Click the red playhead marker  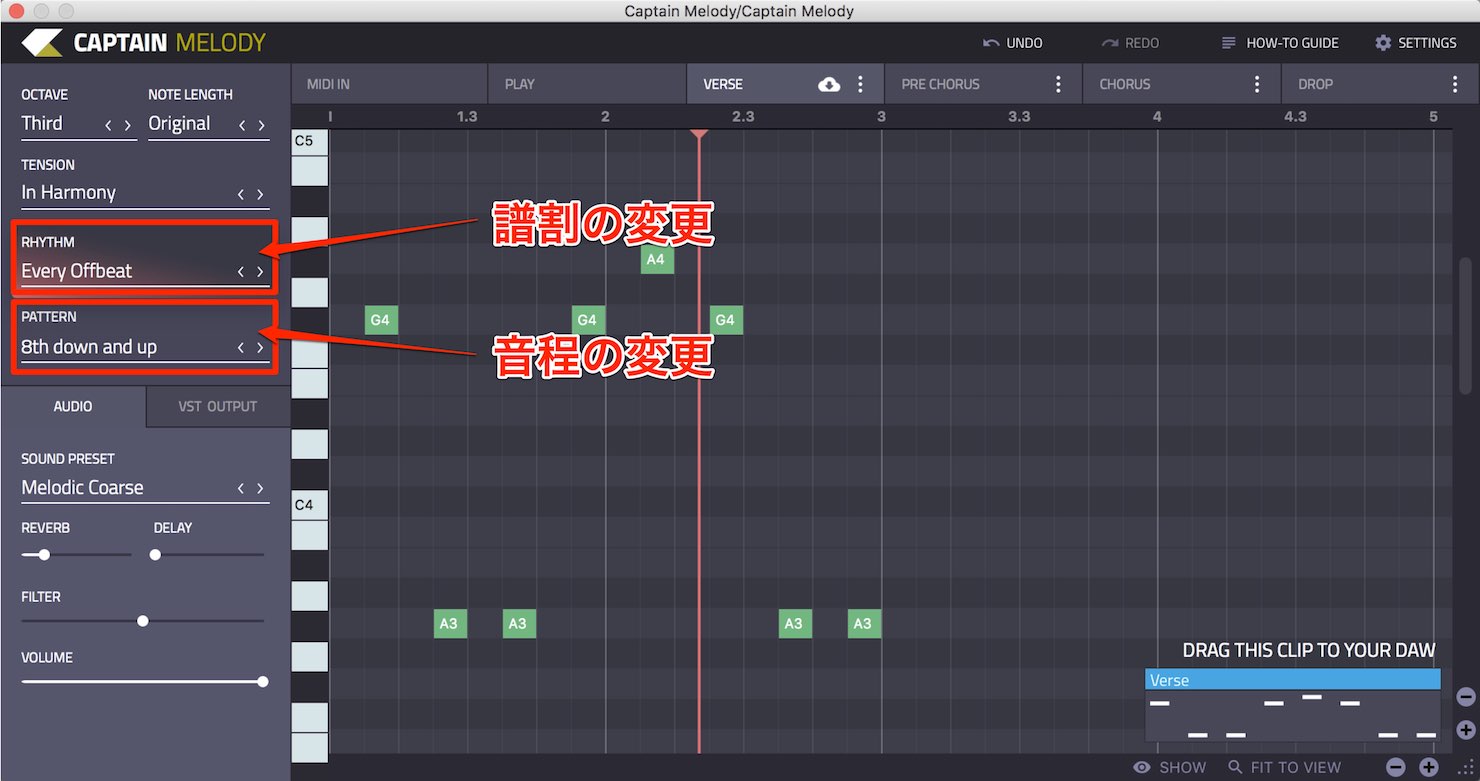[699, 134]
